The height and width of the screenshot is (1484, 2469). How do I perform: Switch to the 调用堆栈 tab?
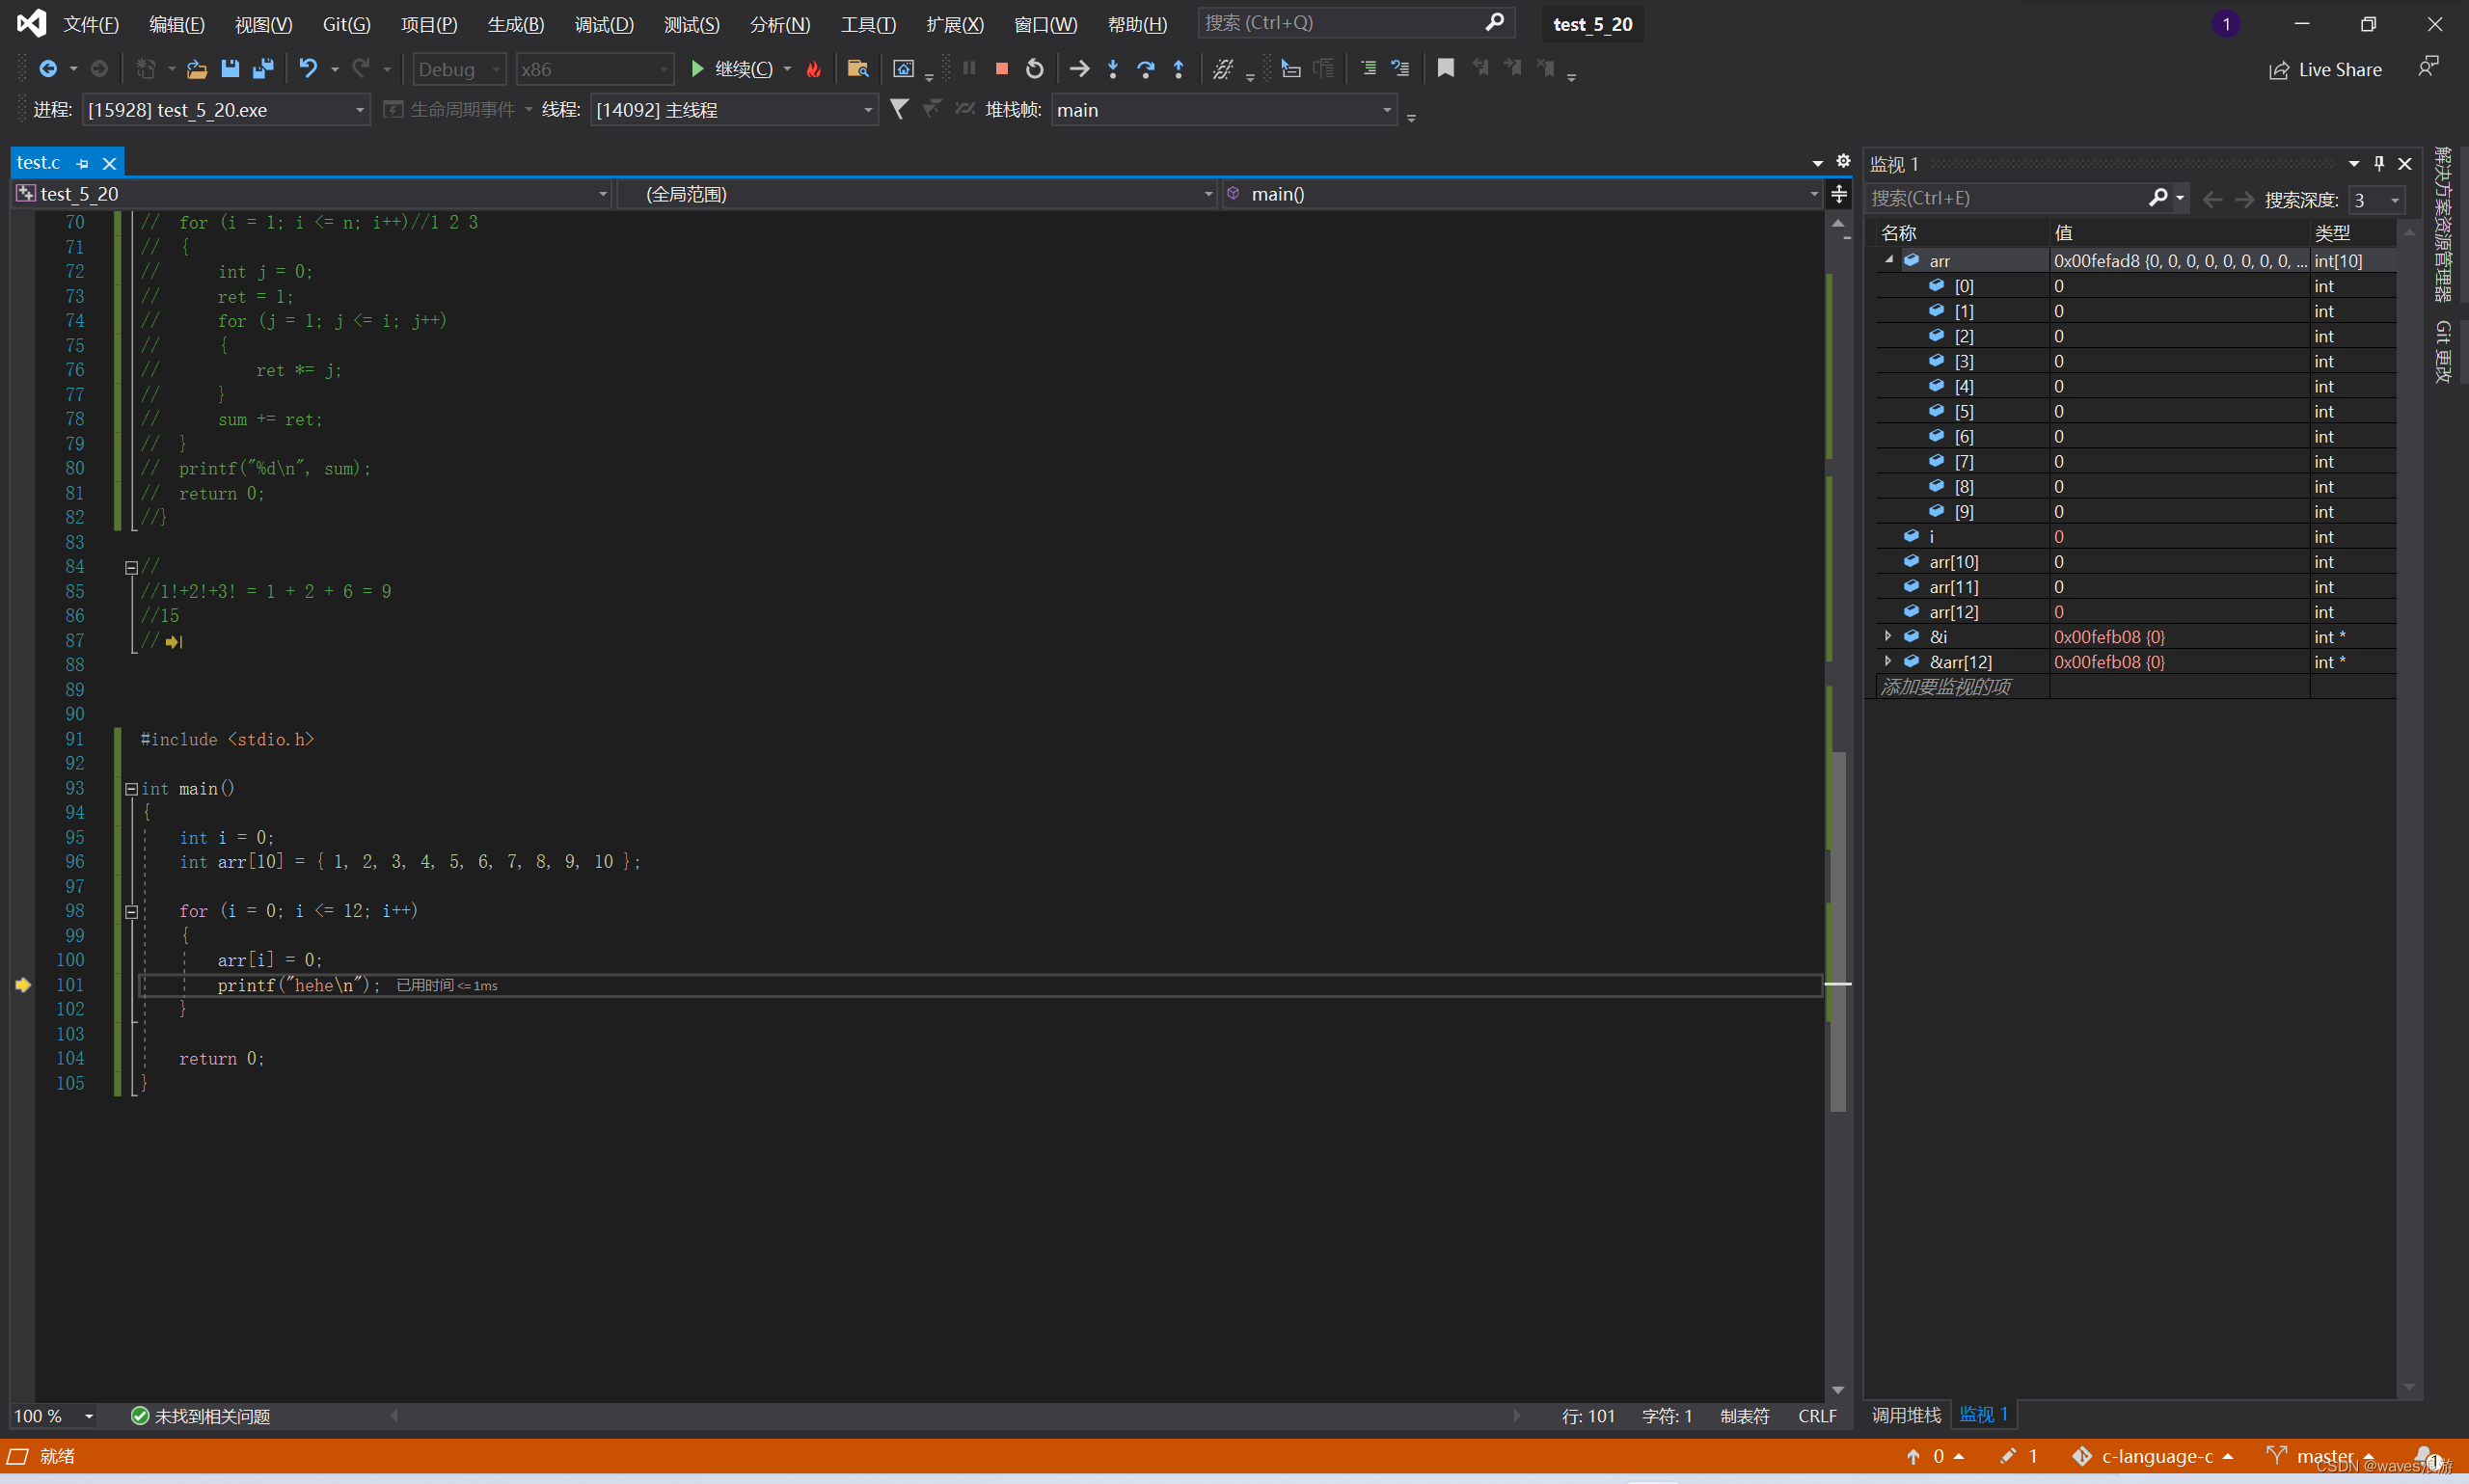coord(1906,1415)
